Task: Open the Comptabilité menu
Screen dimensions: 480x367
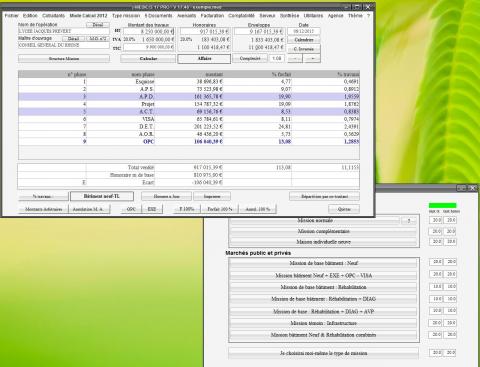Action: coord(242,16)
